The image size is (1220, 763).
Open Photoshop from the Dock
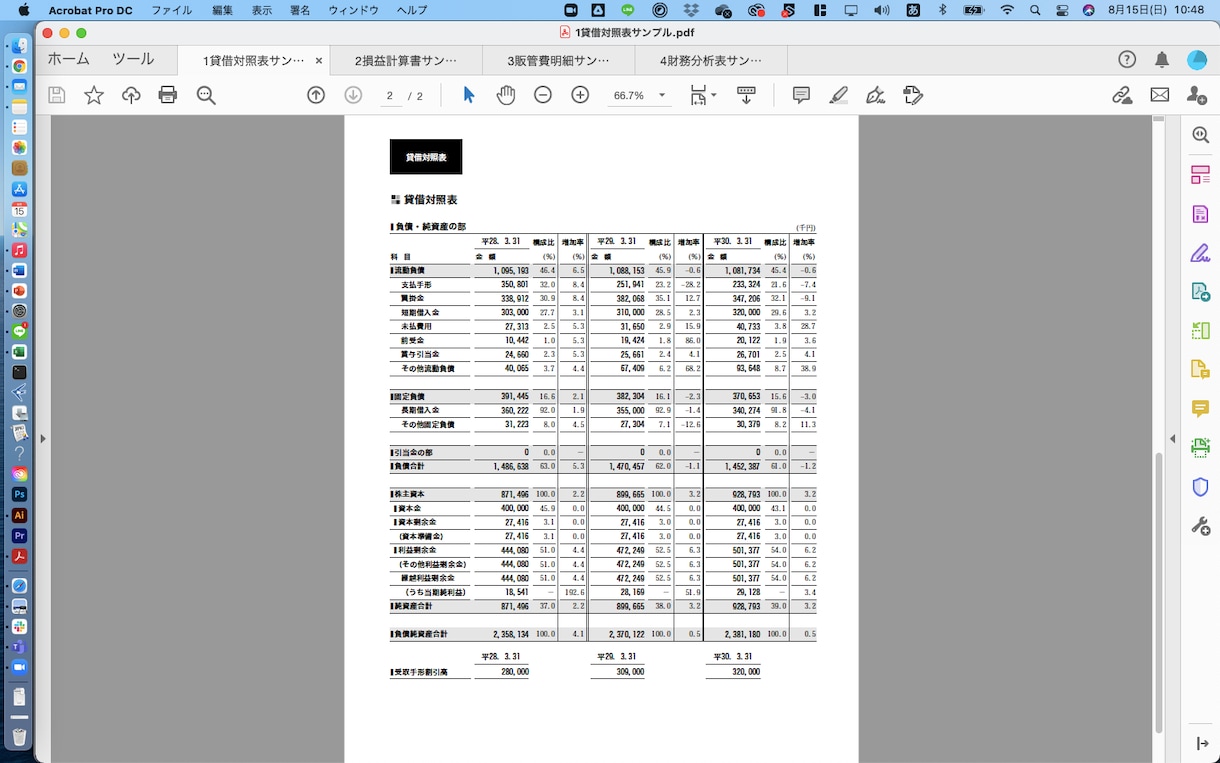click(x=19, y=494)
